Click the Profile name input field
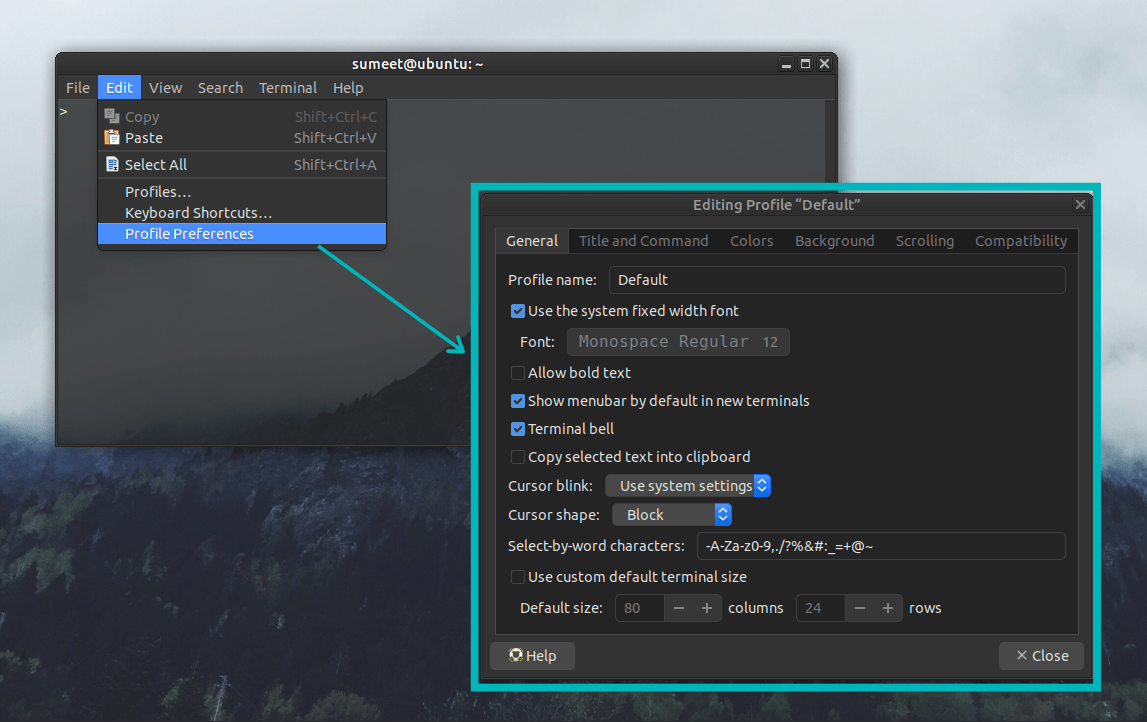The image size is (1147, 722). (836, 279)
